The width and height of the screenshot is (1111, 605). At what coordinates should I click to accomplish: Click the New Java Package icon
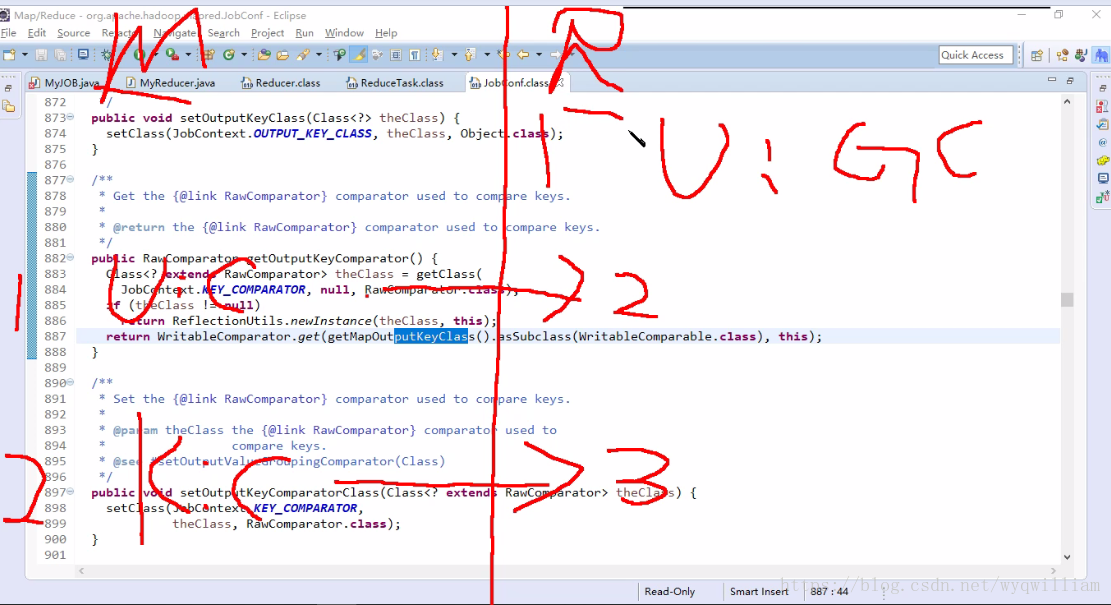[208, 55]
